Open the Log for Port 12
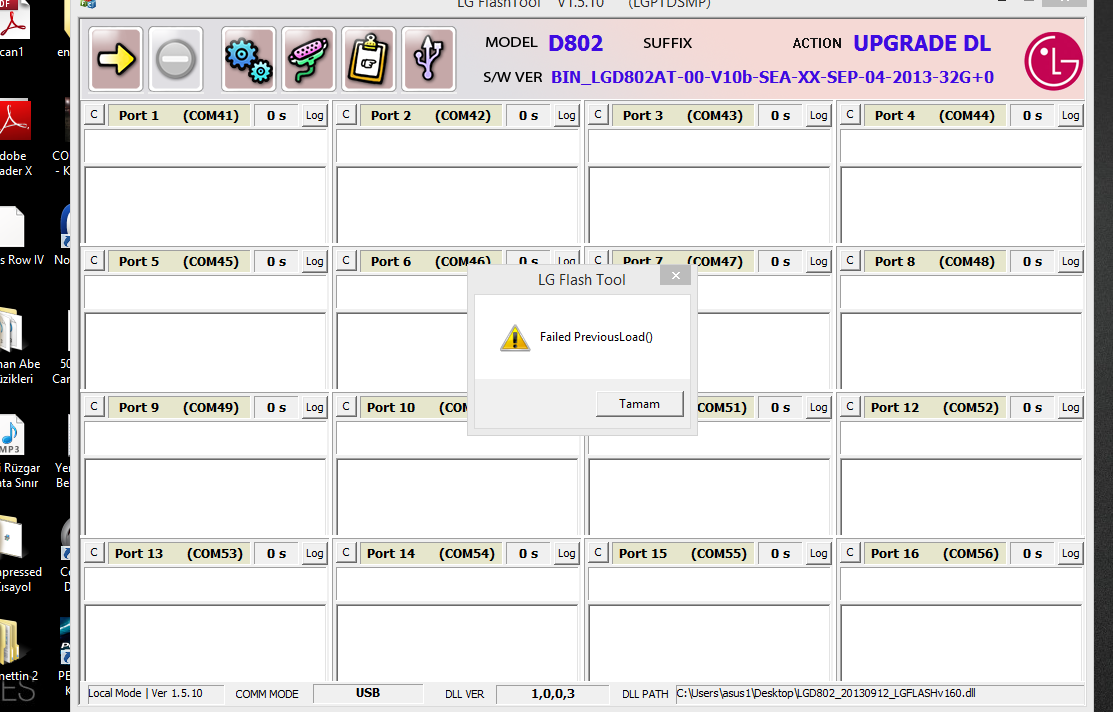 1070,407
